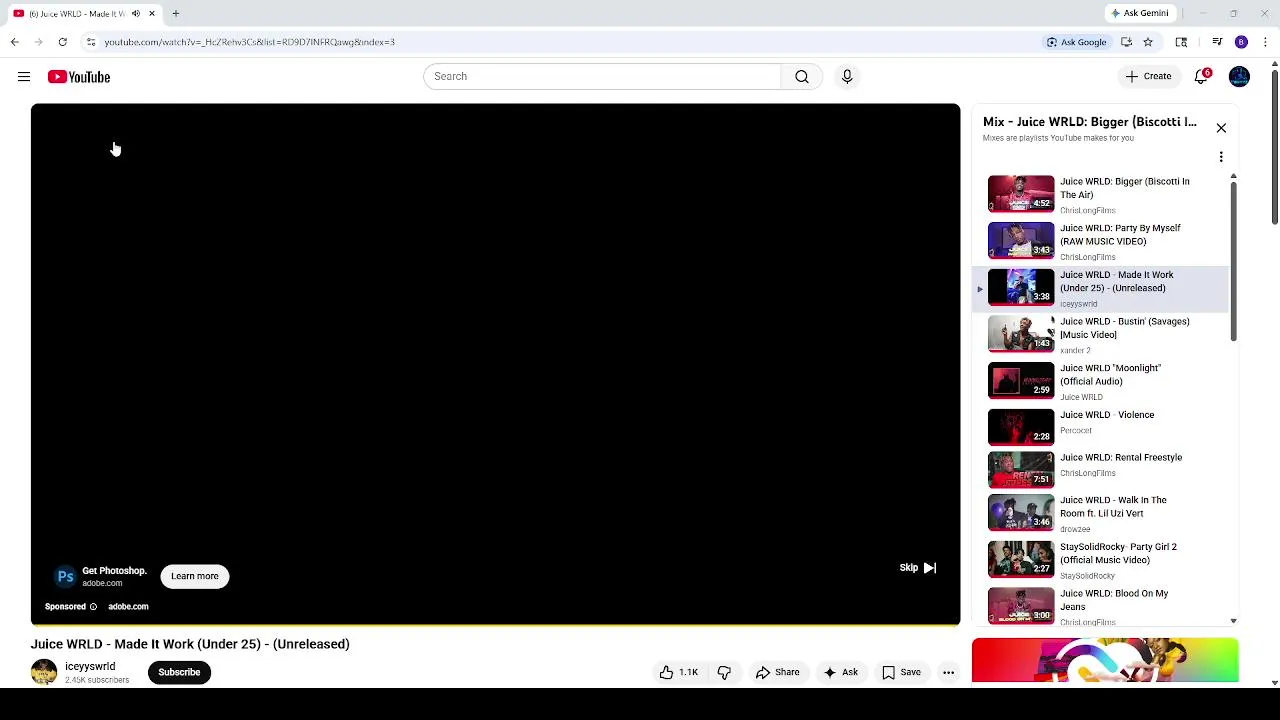Image resolution: width=1280 pixels, height=720 pixels.
Task: Play Juice WRLD - Violence
Action: pos(1100,426)
